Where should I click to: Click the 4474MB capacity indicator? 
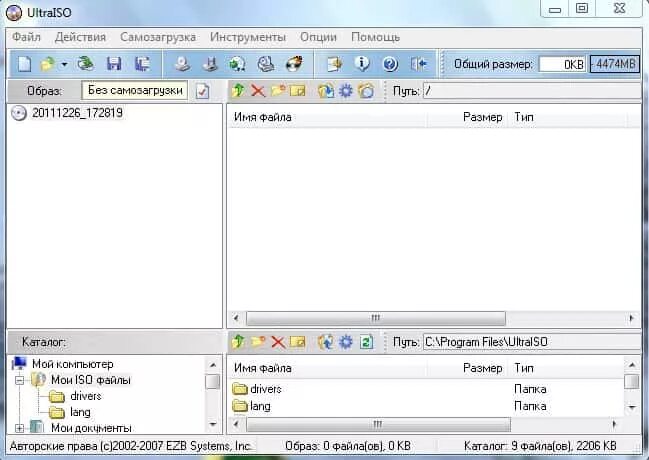pos(615,64)
